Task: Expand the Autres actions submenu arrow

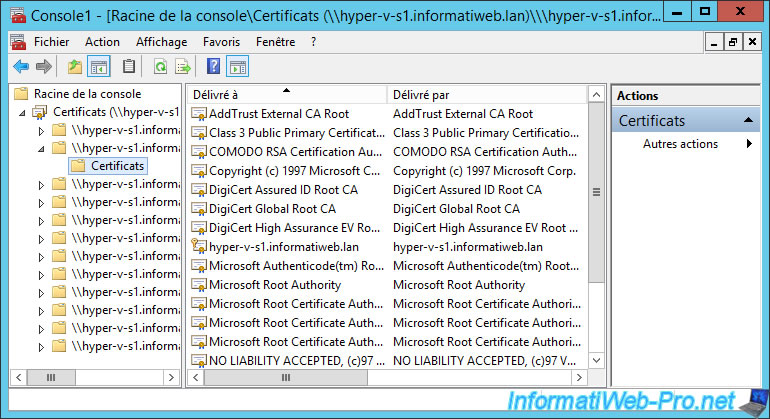Action: pos(749,144)
